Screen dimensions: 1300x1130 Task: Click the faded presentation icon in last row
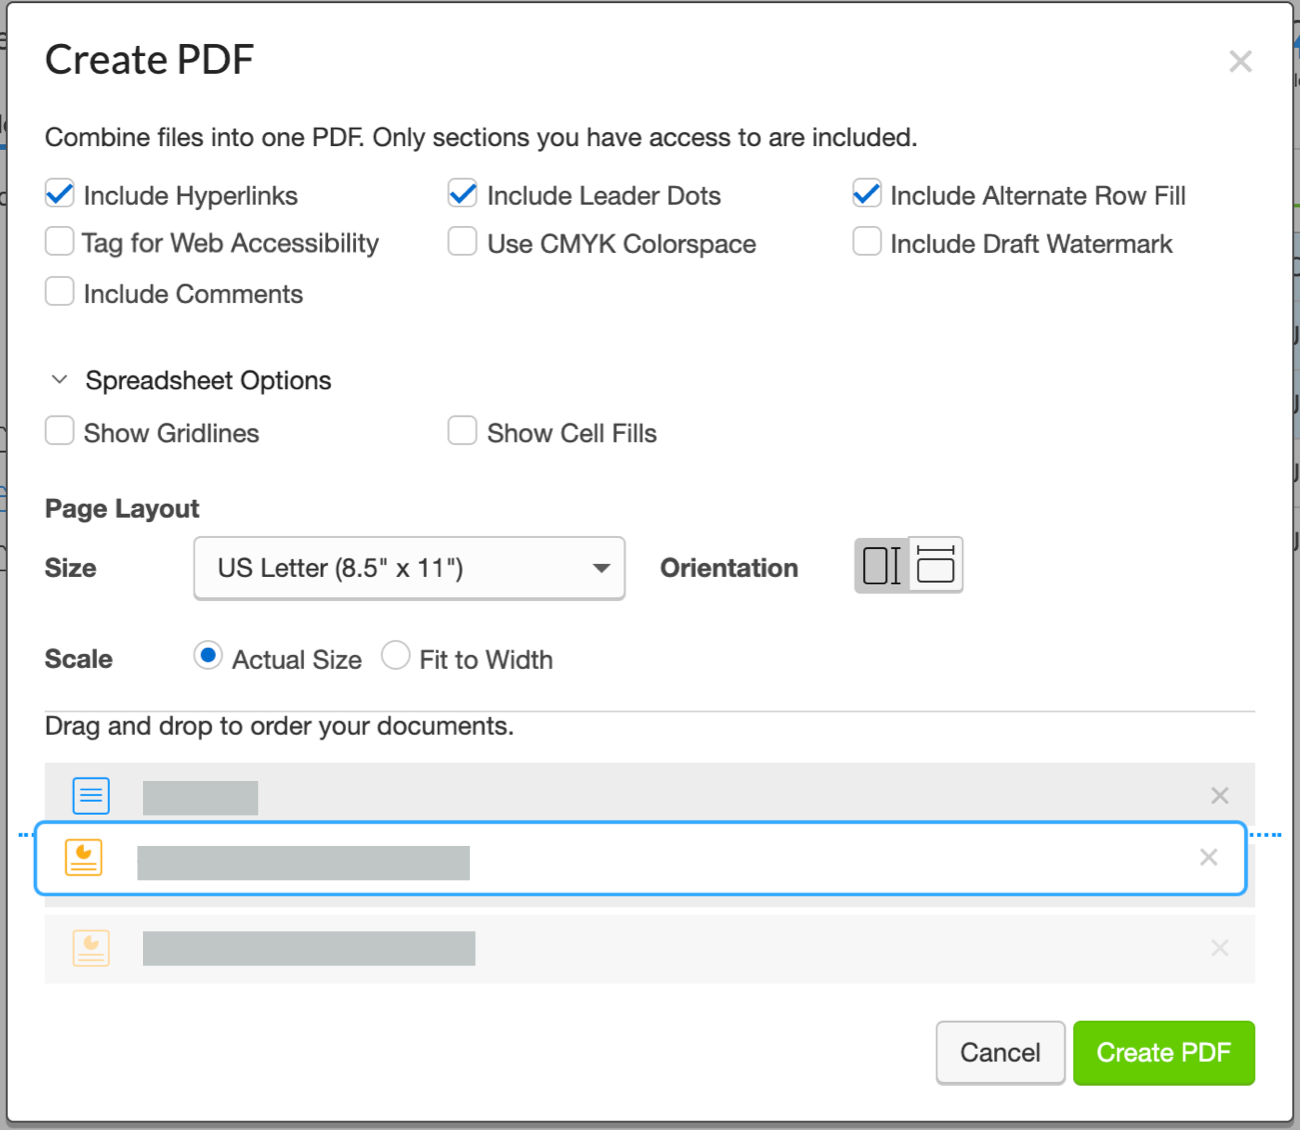(91, 948)
